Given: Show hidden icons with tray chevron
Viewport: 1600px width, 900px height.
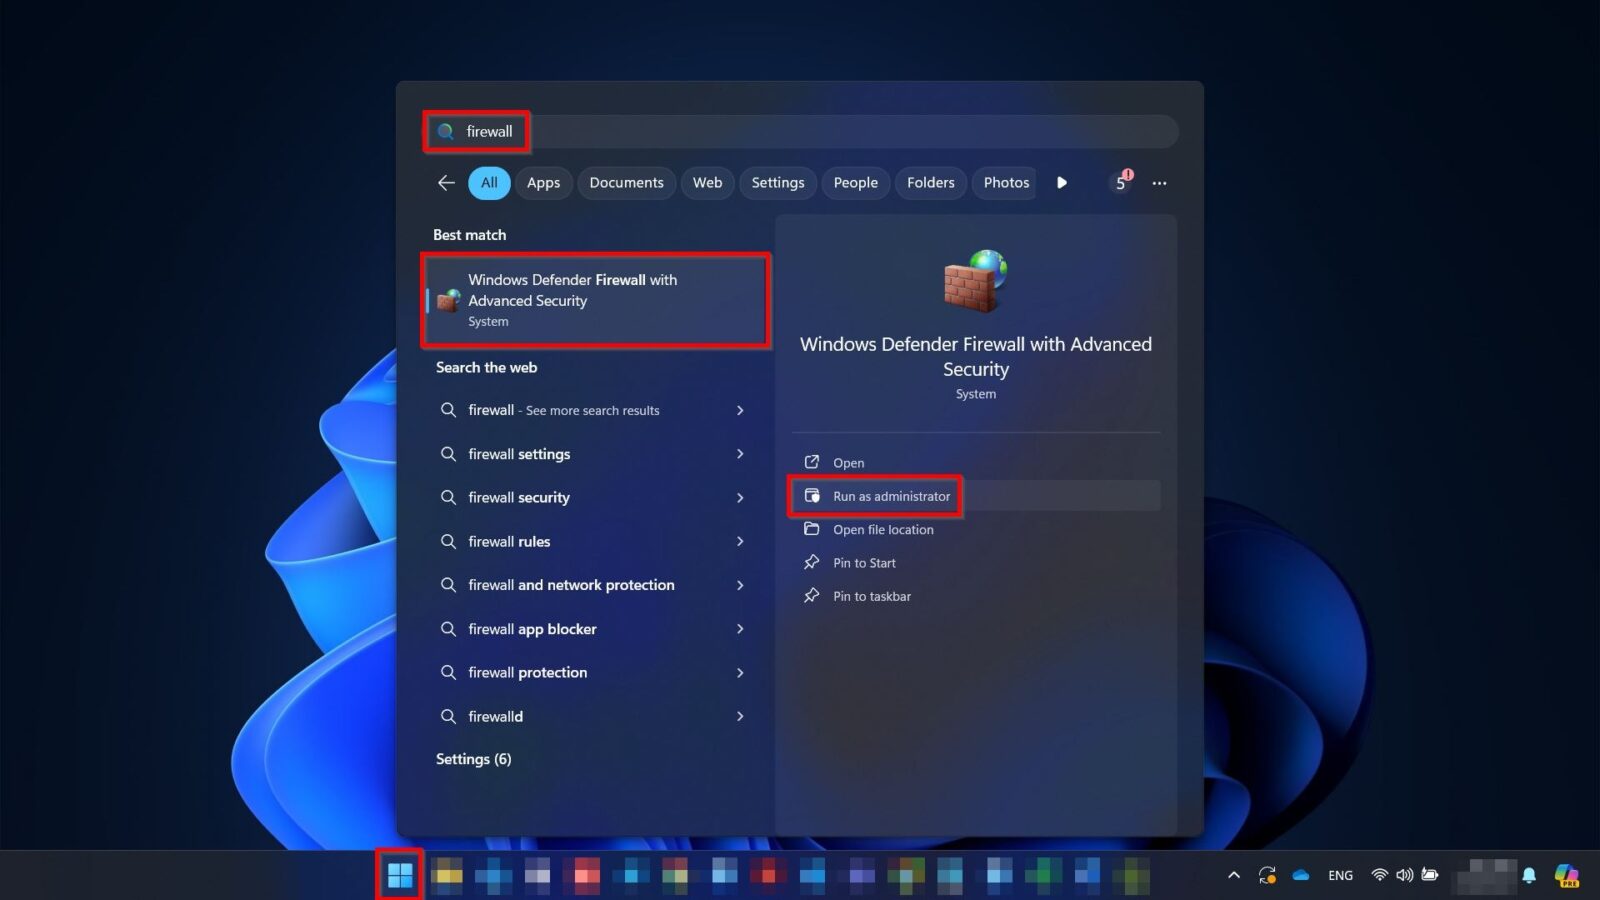Looking at the screenshot, I should click(1234, 875).
